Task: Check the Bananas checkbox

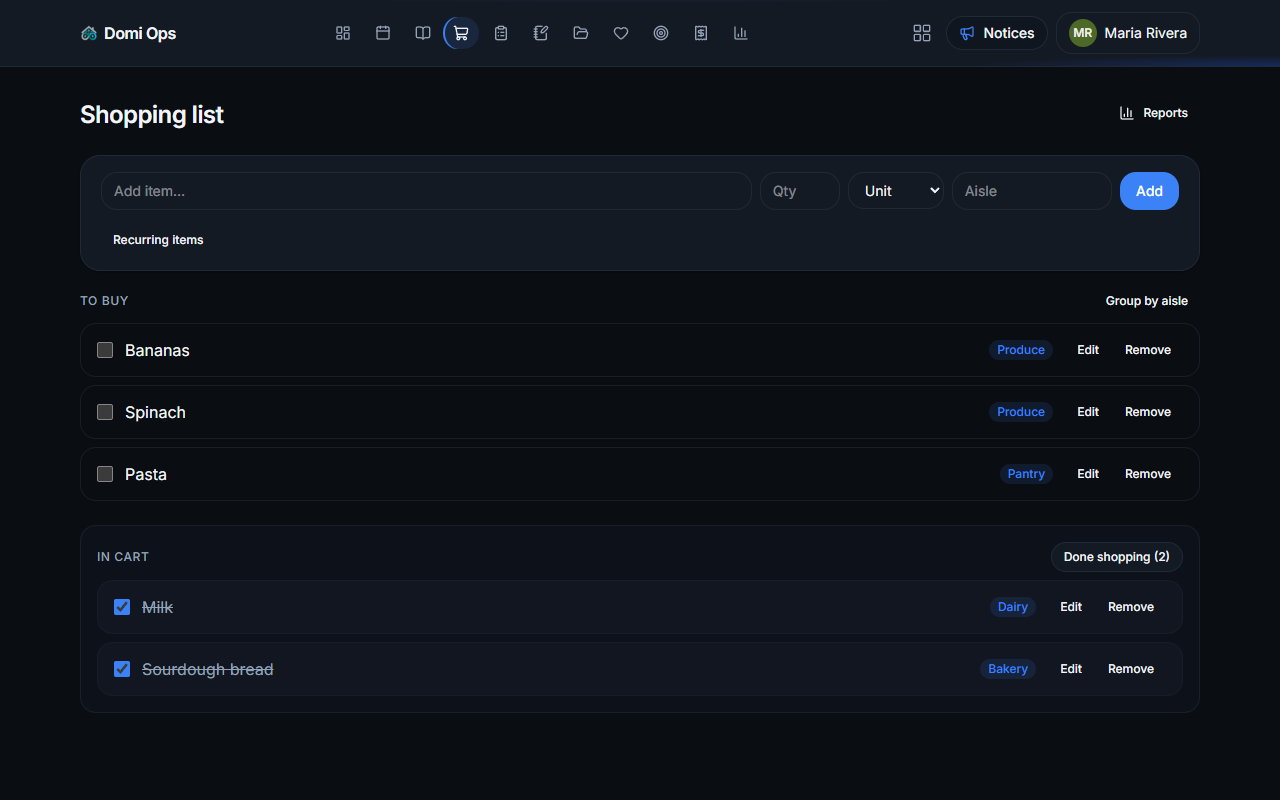Action: tap(105, 350)
